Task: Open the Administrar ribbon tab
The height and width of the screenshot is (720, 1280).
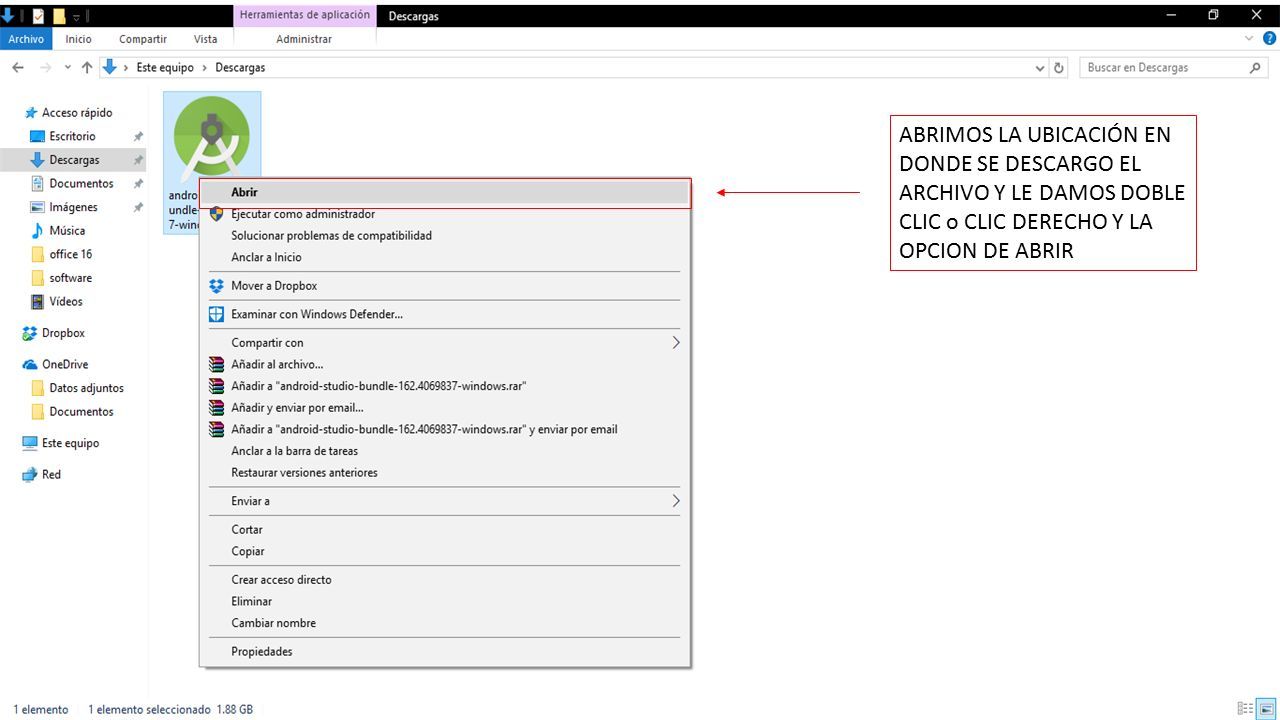Action: point(304,39)
